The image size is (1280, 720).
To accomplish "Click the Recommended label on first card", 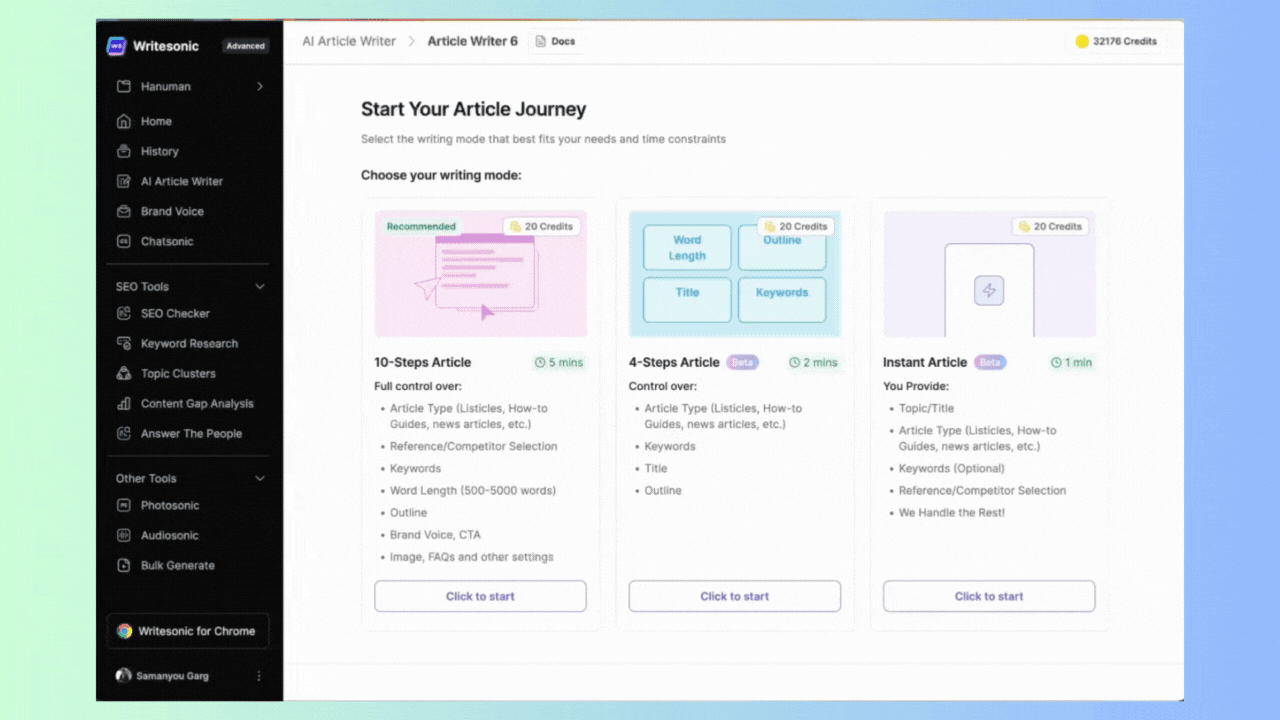I will 421,227.
